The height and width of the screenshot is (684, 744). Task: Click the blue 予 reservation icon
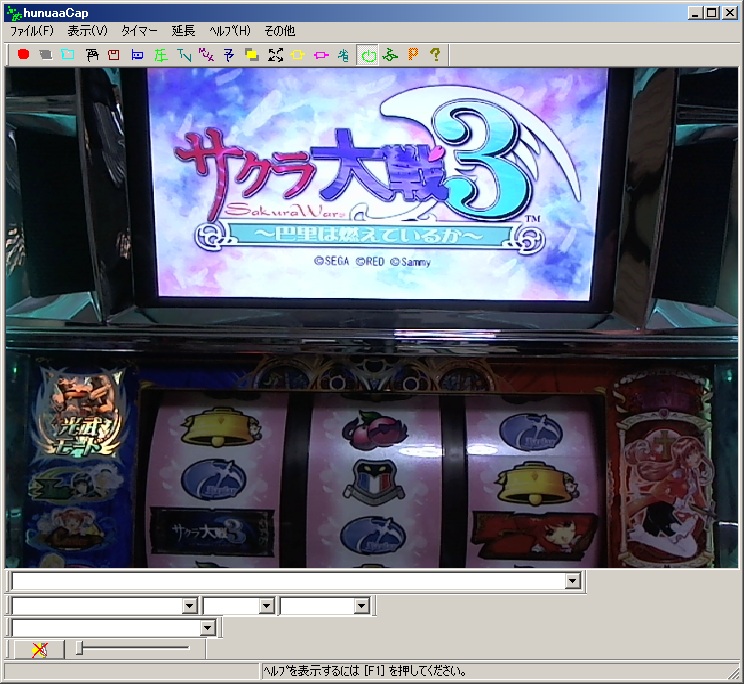point(229,55)
